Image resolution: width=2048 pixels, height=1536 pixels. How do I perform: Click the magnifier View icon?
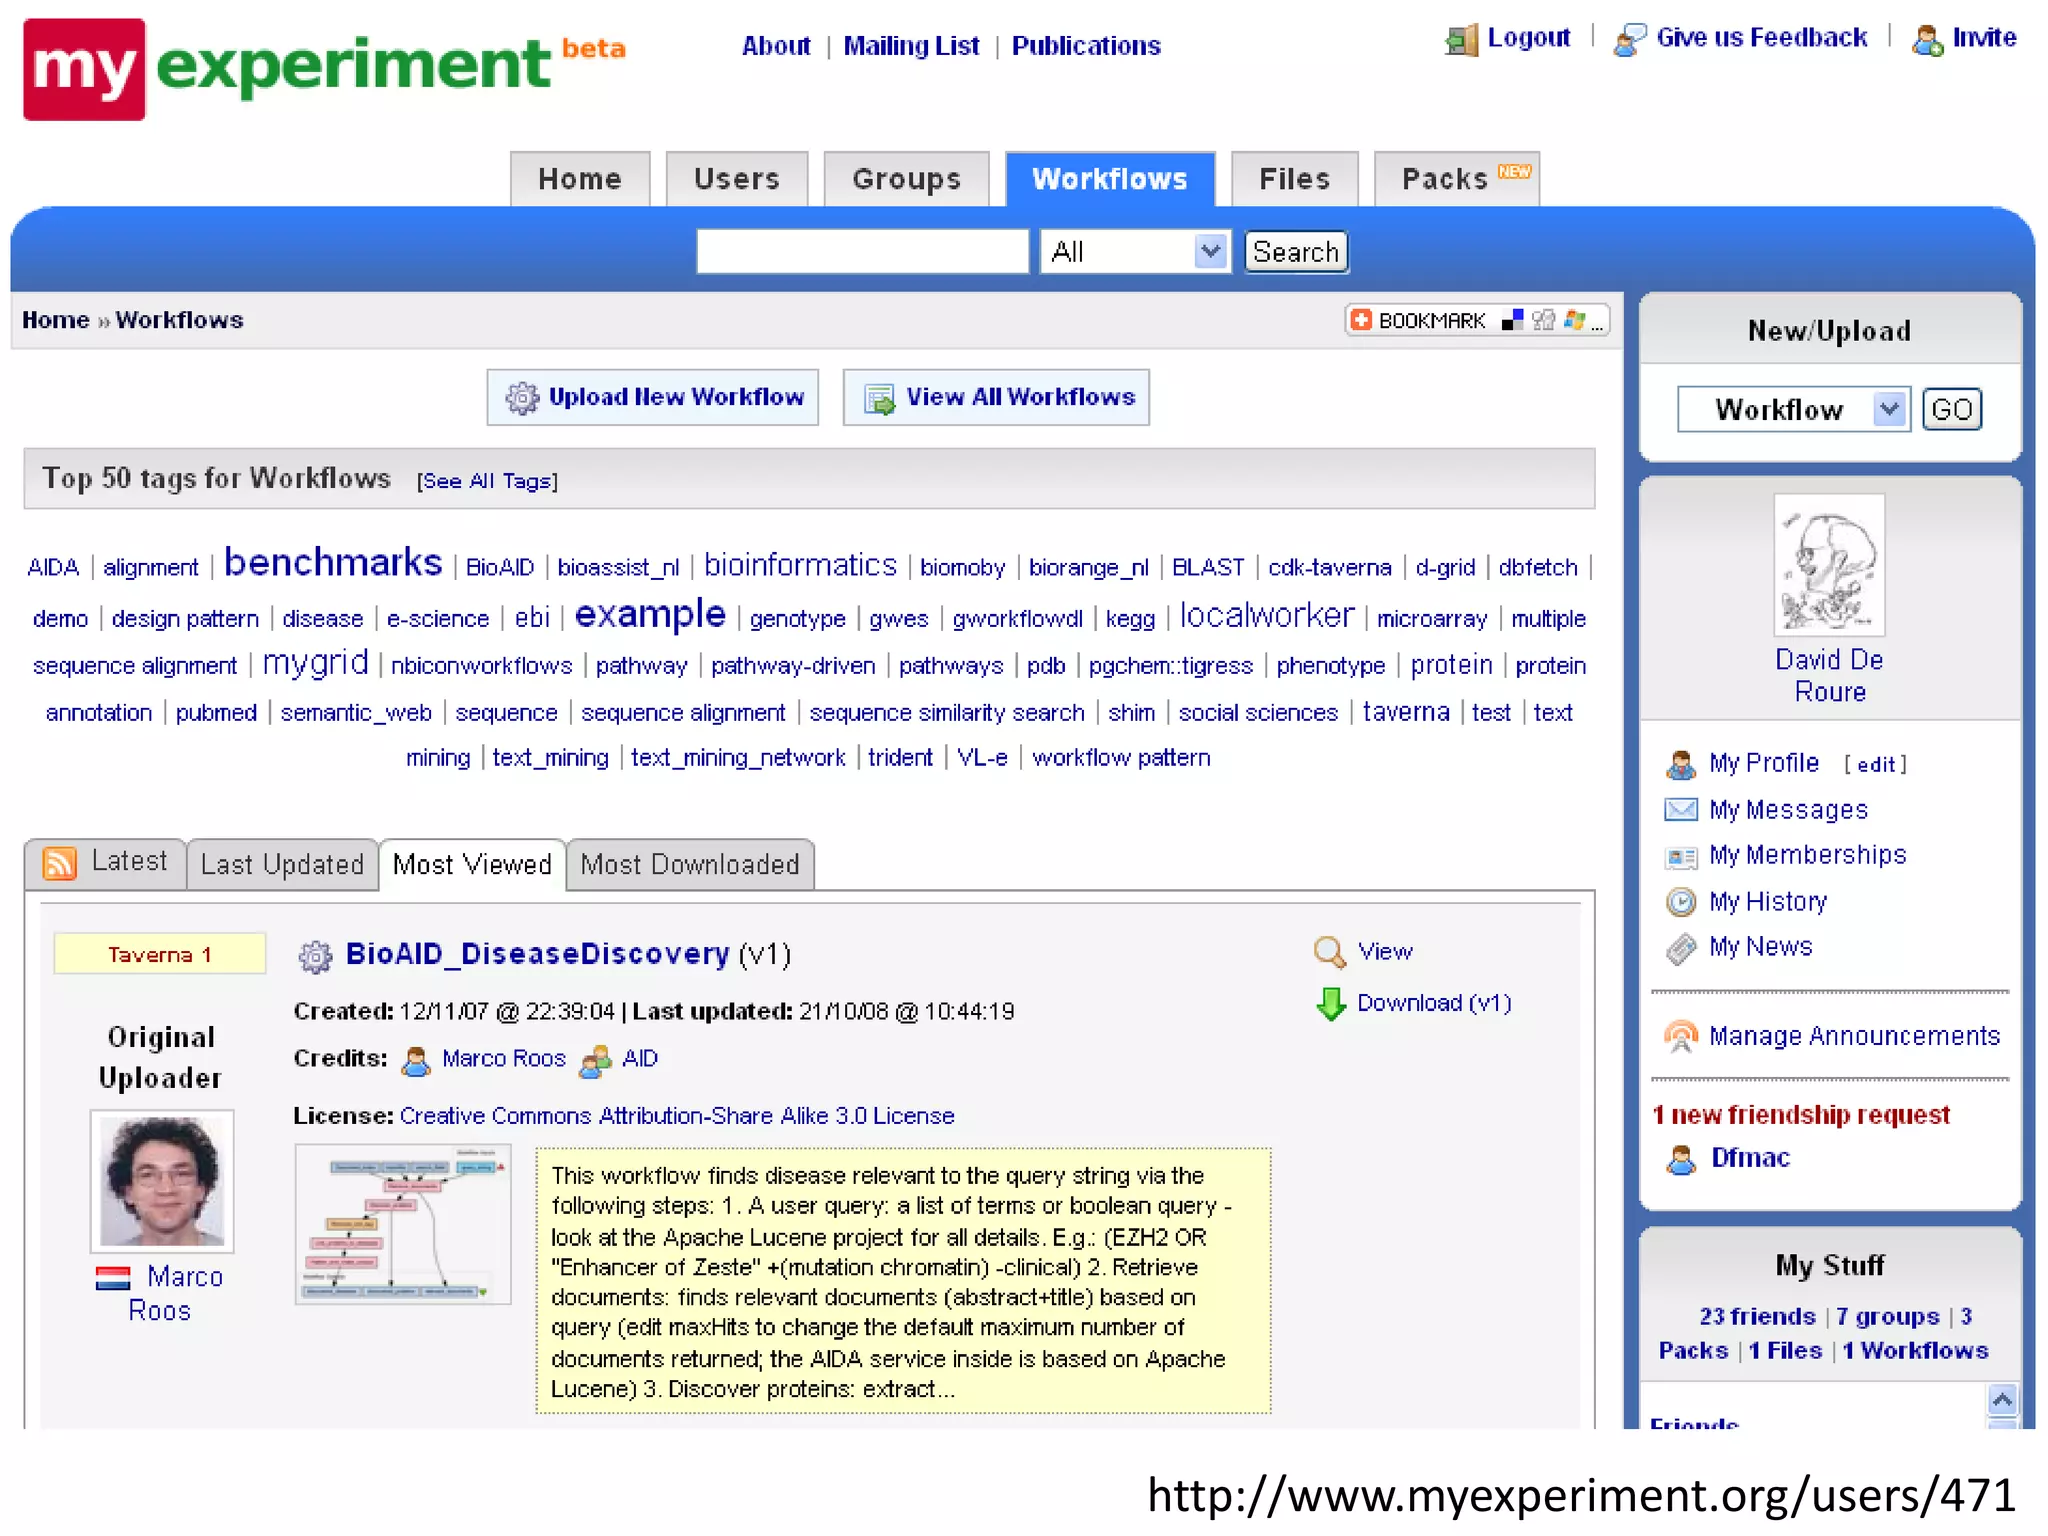tap(1329, 952)
